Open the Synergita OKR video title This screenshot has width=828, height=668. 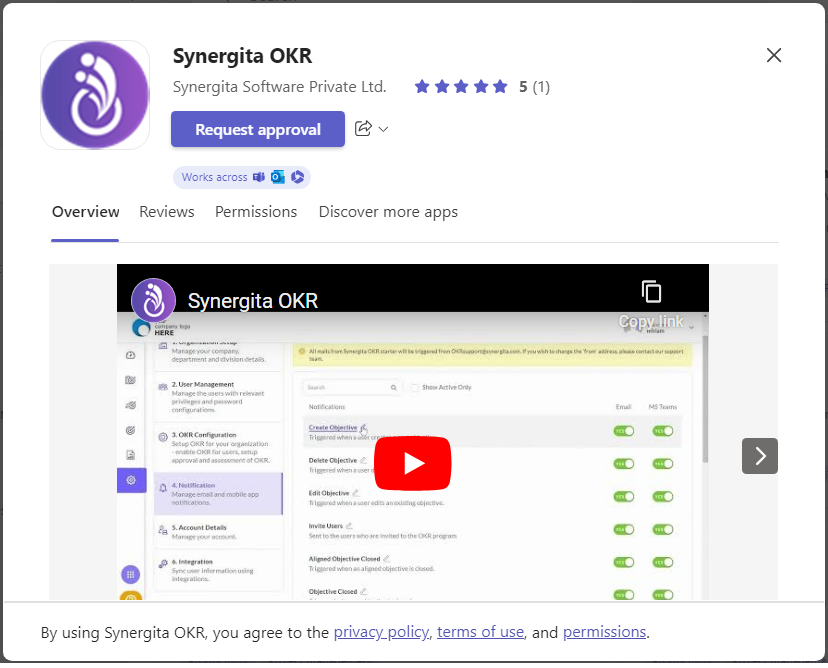253,301
